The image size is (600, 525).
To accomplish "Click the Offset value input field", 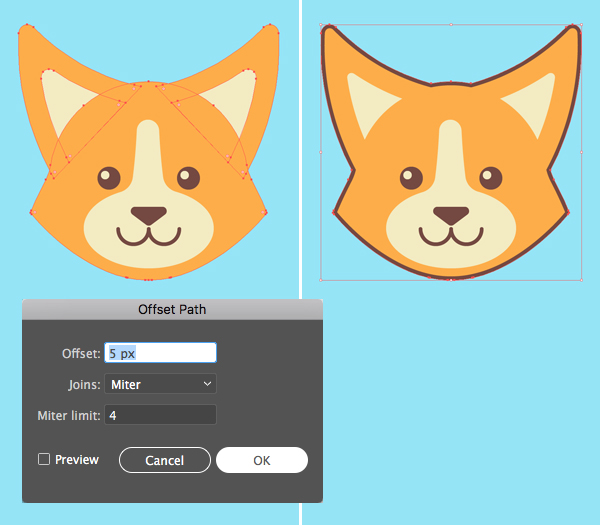I will tap(160, 353).
